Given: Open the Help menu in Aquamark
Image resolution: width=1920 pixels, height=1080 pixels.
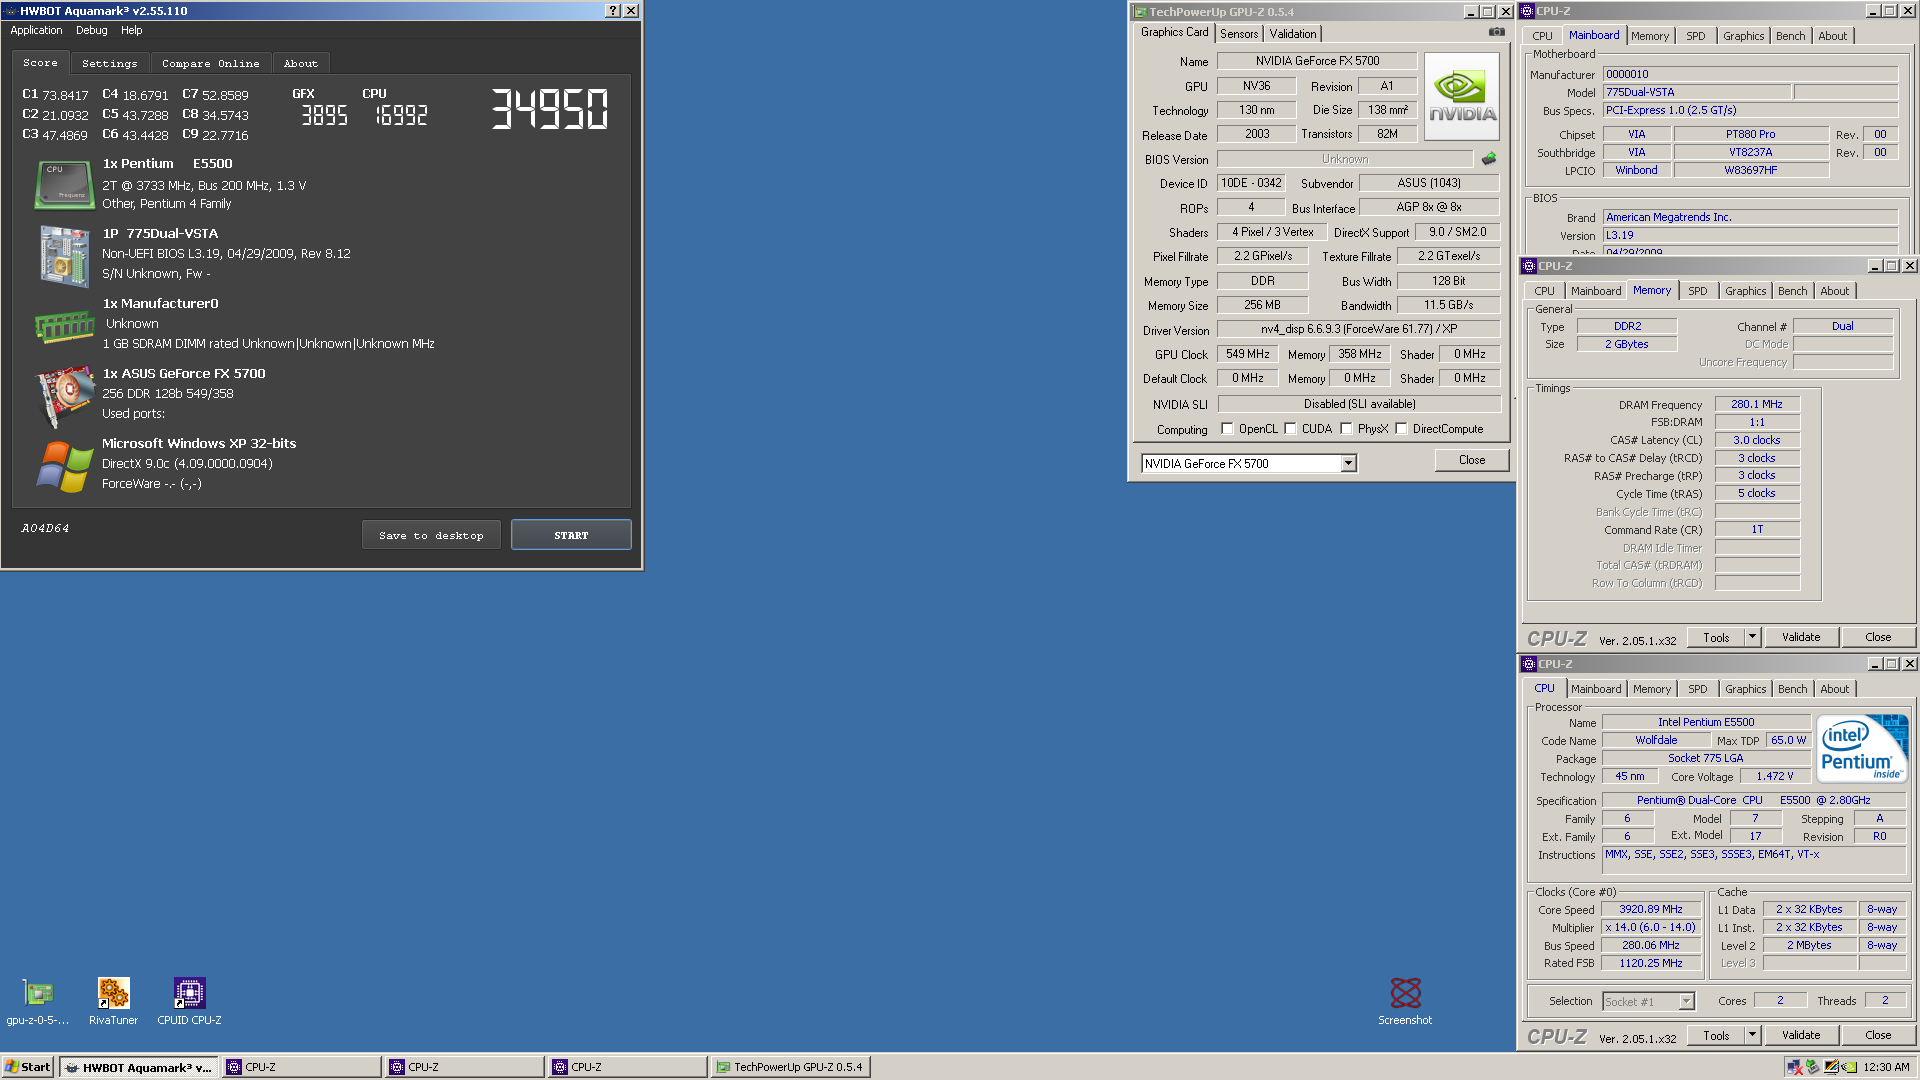Looking at the screenshot, I should coord(132,30).
